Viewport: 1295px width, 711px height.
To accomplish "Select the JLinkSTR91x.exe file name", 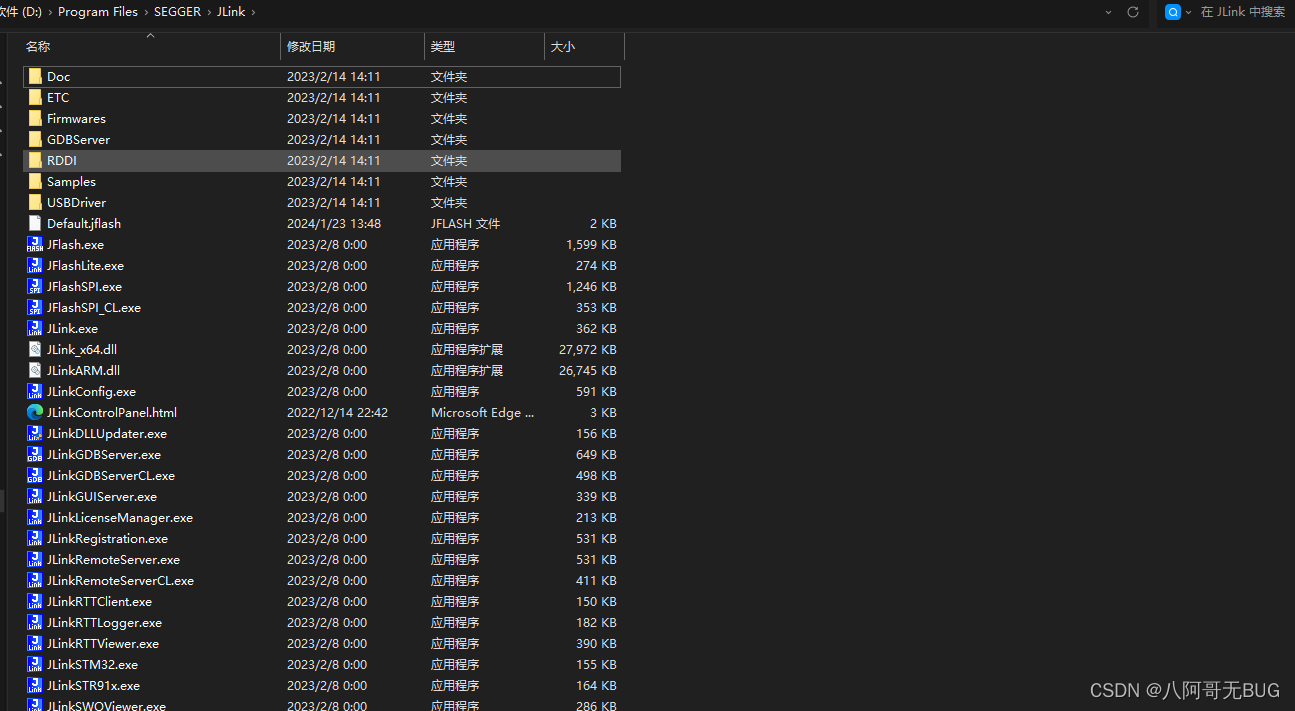I will [93, 685].
